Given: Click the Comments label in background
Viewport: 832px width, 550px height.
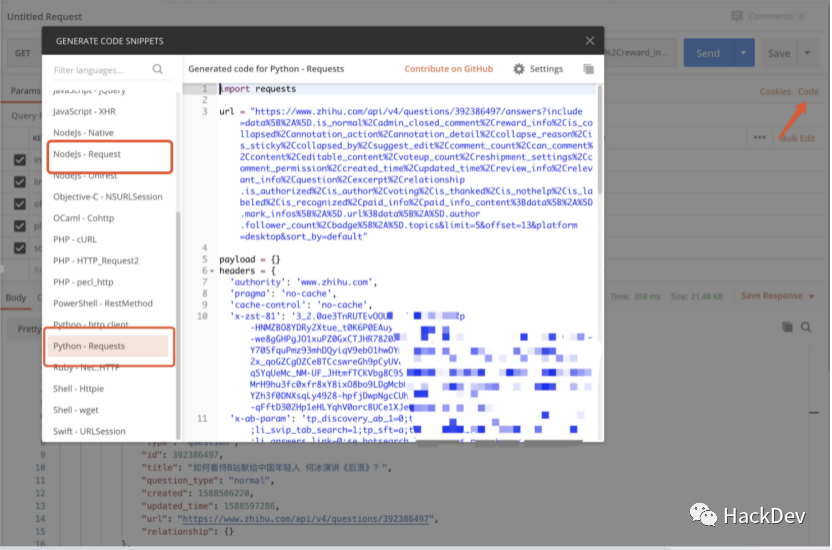Looking at the screenshot, I should (x=770, y=16).
